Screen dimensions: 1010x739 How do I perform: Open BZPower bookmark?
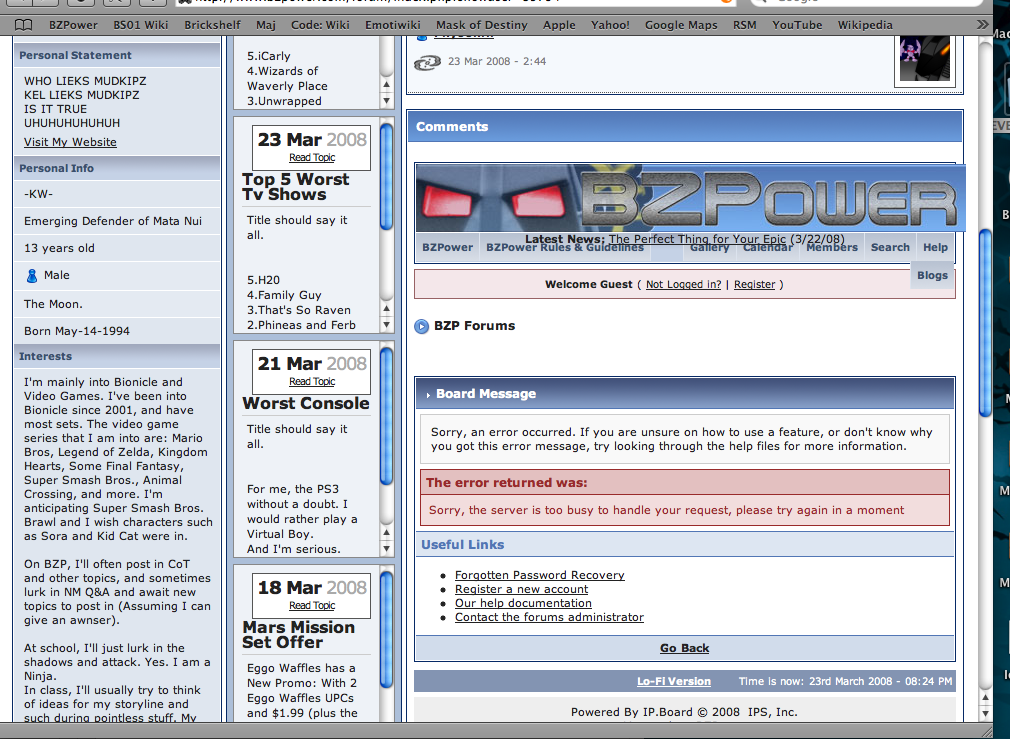tap(73, 25)
